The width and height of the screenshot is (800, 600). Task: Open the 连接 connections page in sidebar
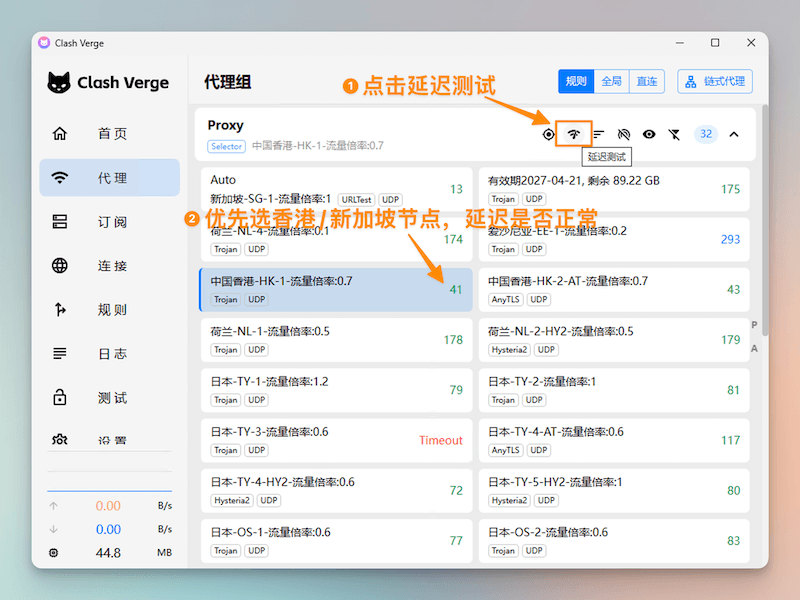[x=109, y=265]
